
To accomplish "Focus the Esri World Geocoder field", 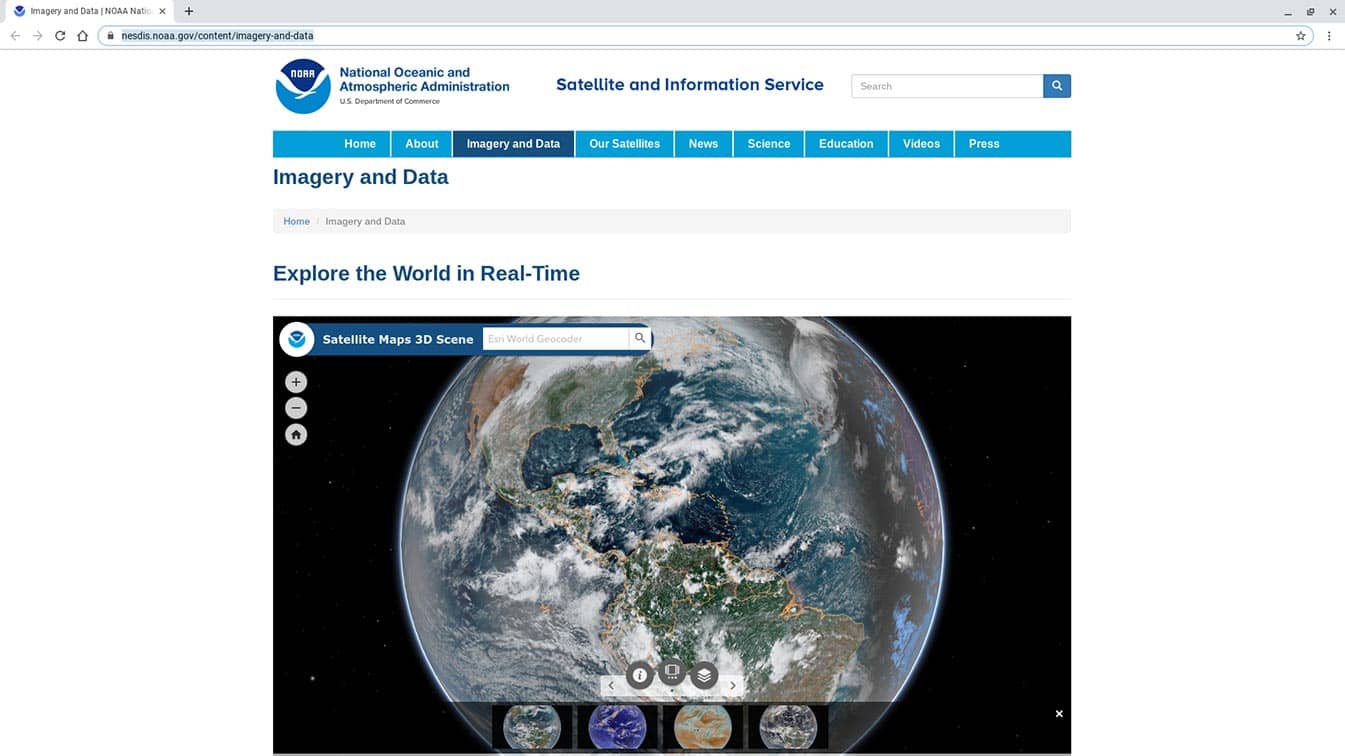I will pos(555,339).
